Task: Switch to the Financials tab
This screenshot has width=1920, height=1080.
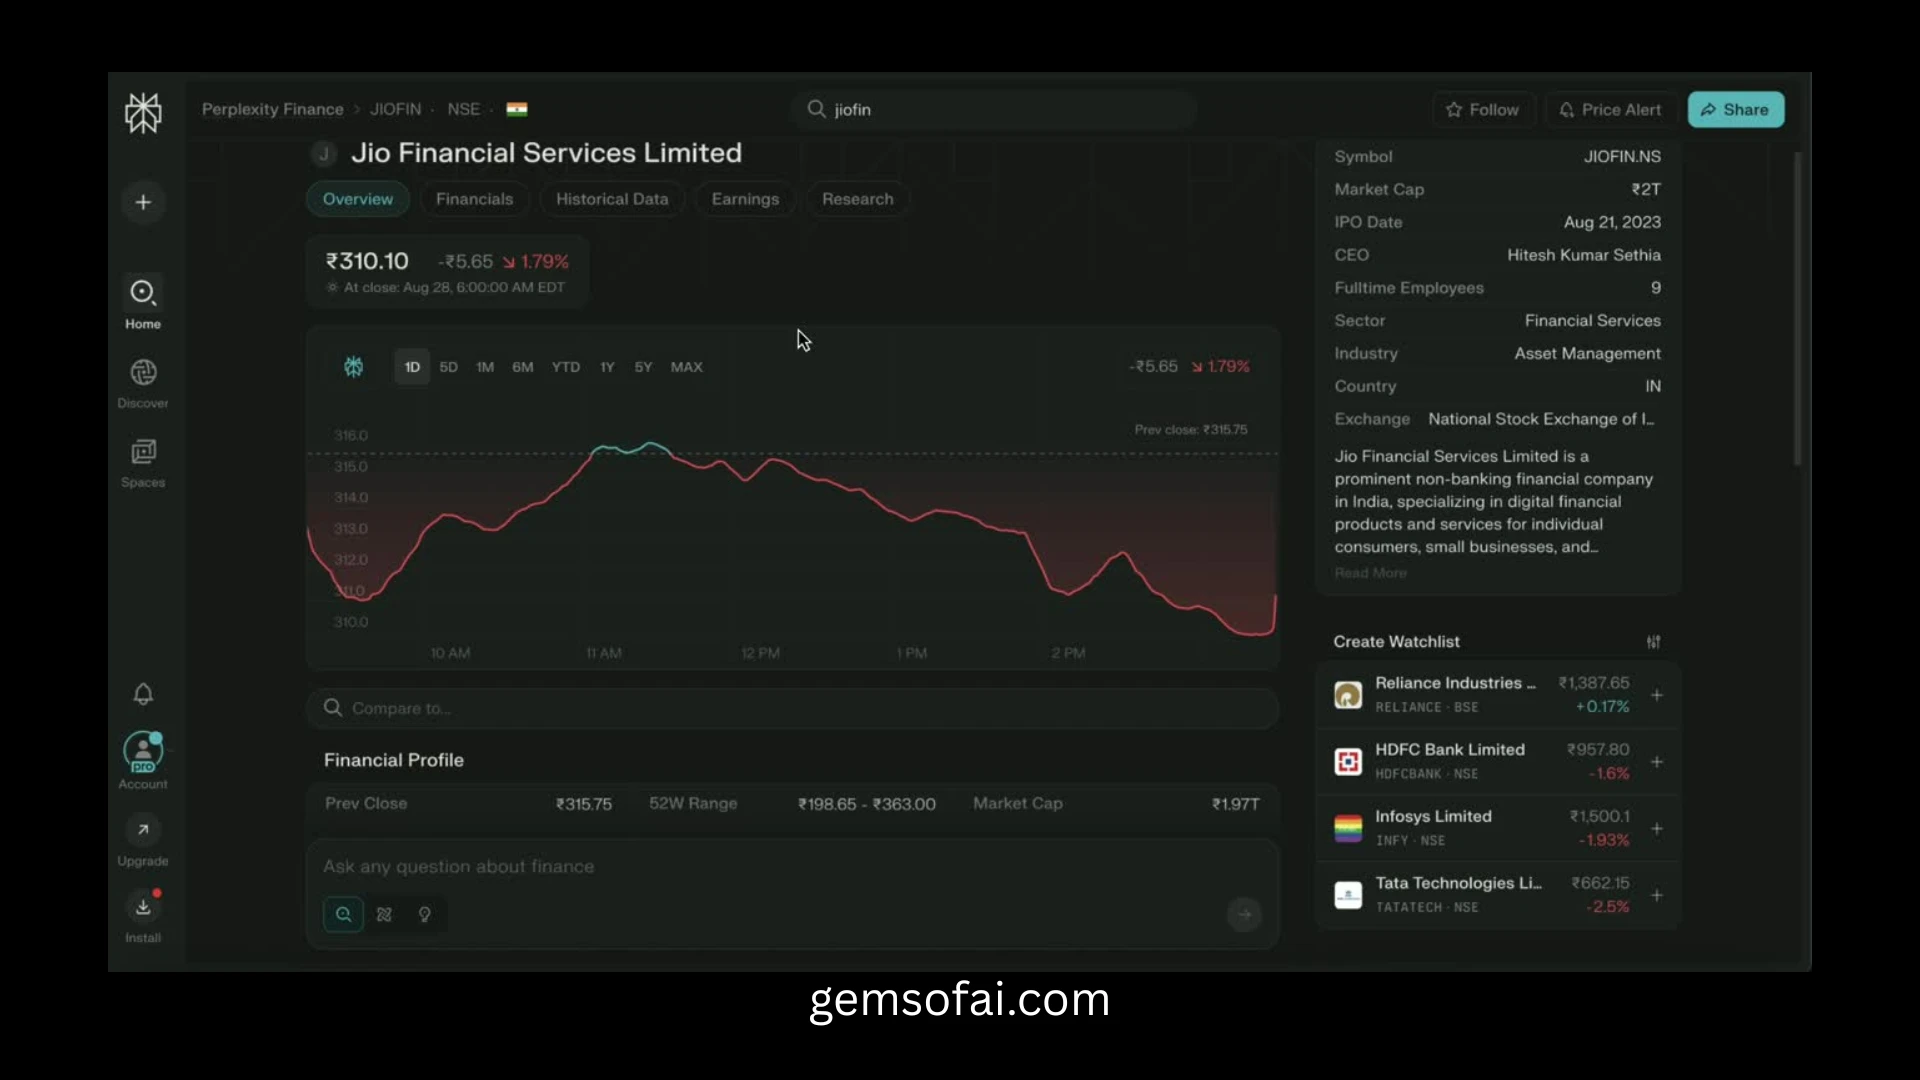Action: coord(474,199)
